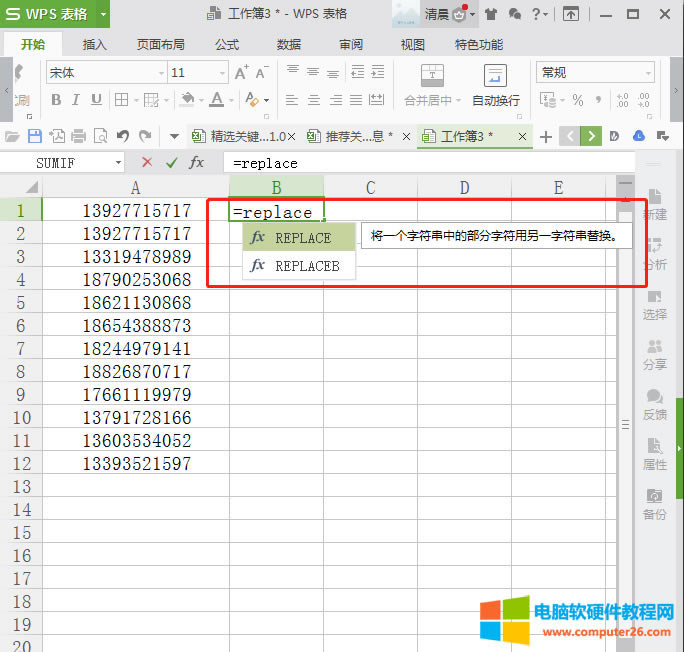The image size is (684, 652).
Task: Confirm formula with green checkmark
Action: pos(172,162)
